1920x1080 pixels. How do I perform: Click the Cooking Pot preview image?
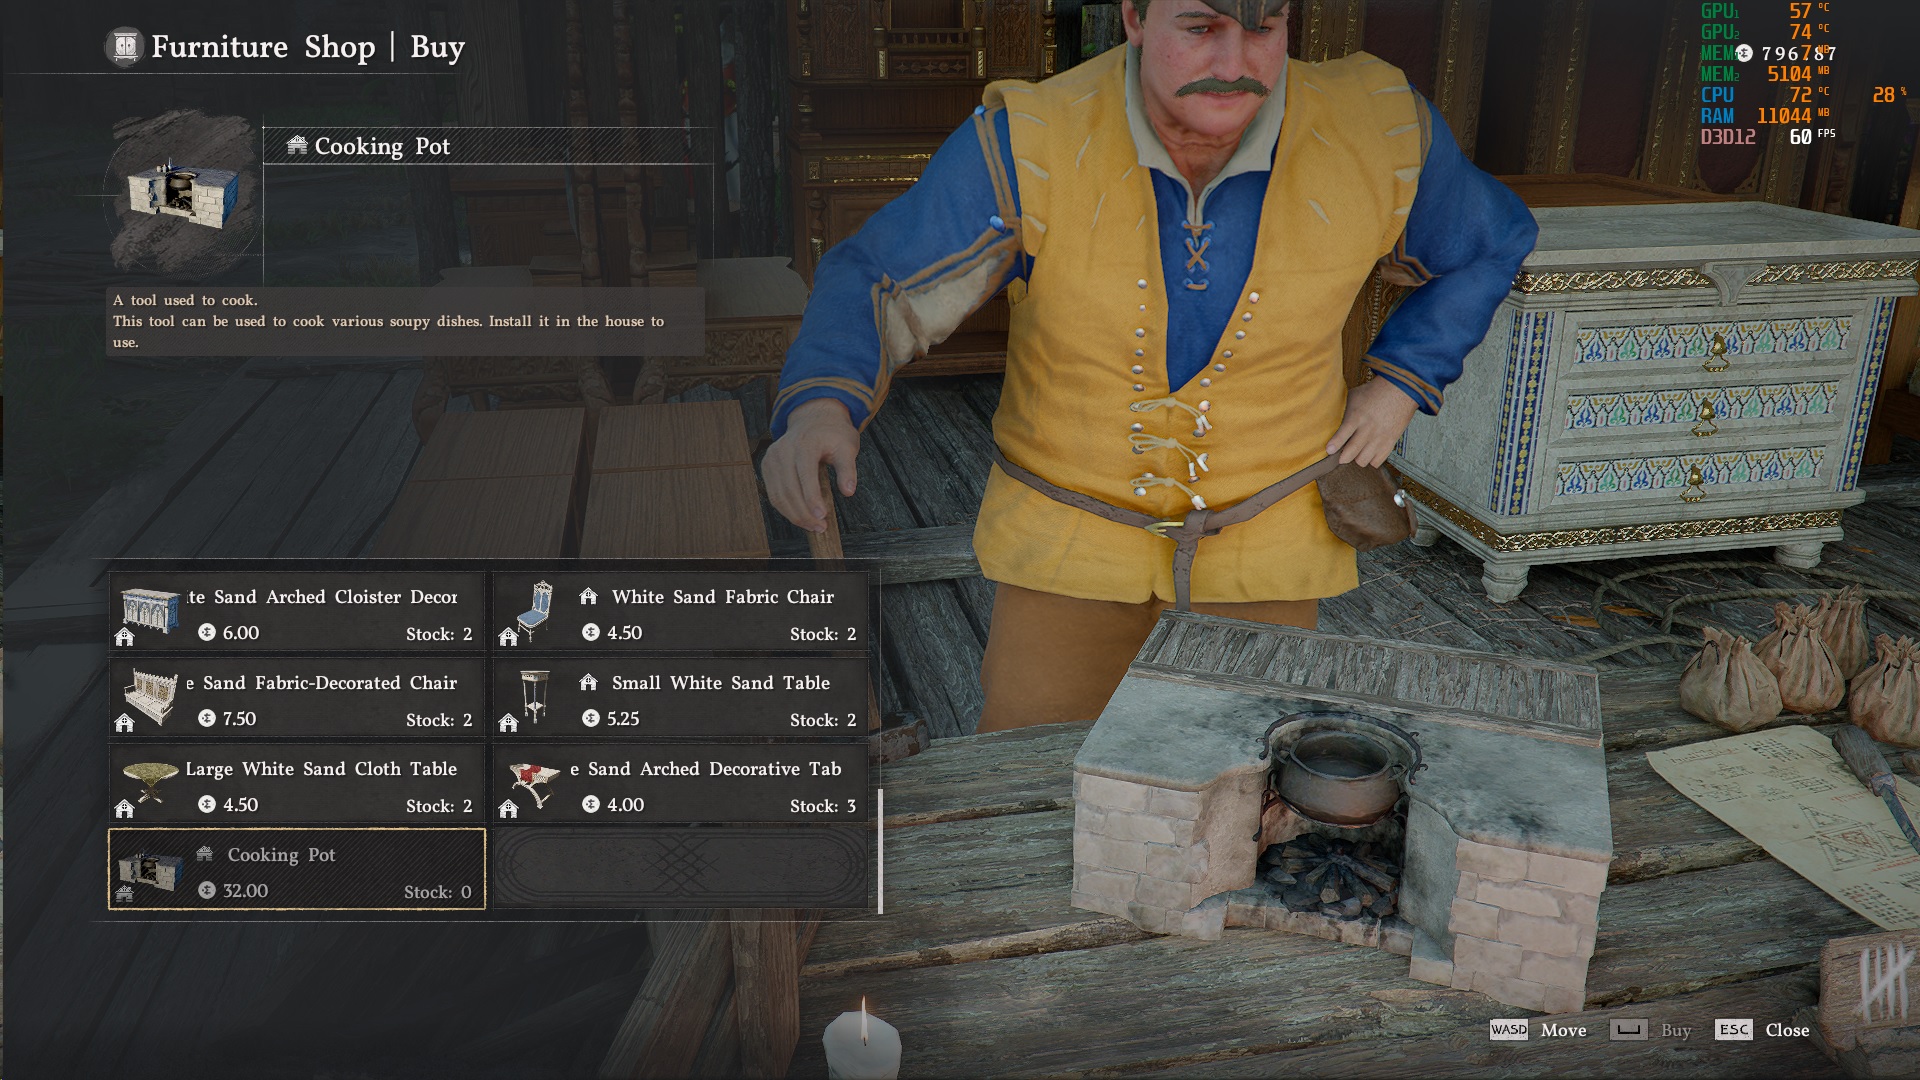pos(183,195)
